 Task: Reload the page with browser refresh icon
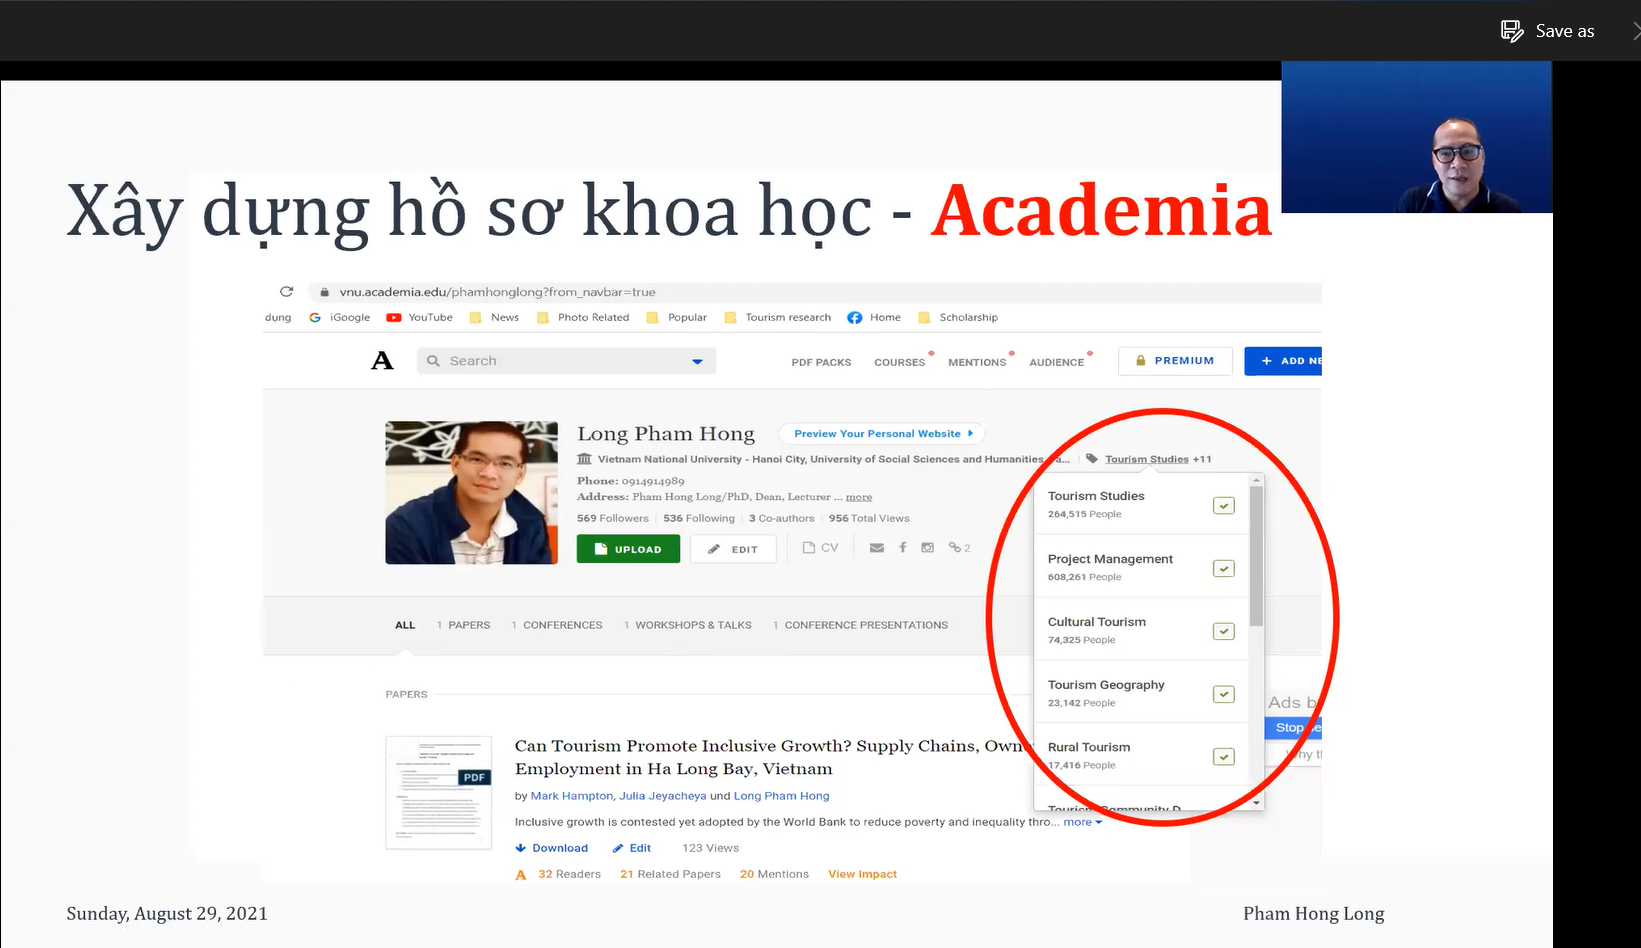tap(287, 292)
